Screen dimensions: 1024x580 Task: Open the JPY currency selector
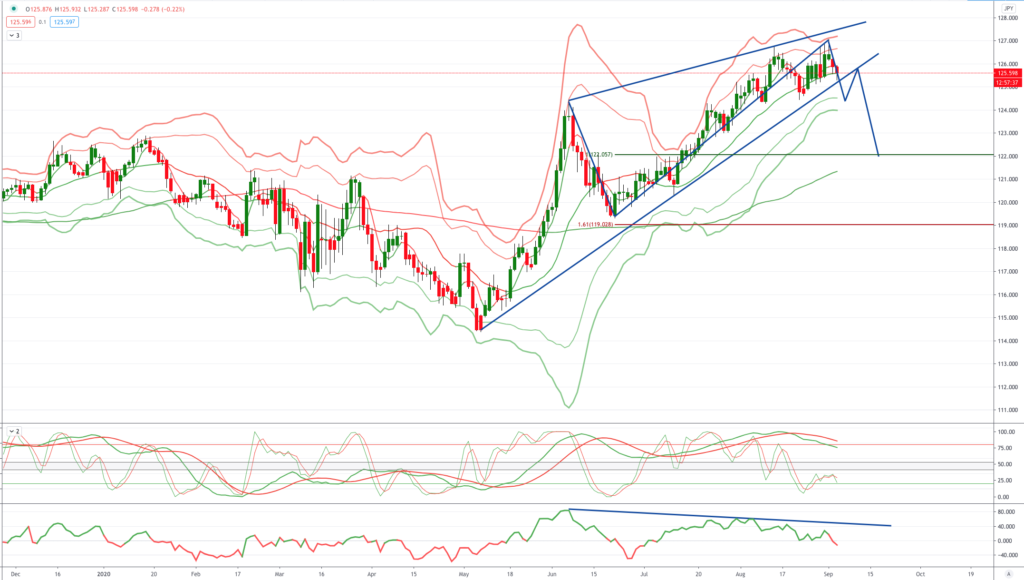click(x=1008, y=8)
